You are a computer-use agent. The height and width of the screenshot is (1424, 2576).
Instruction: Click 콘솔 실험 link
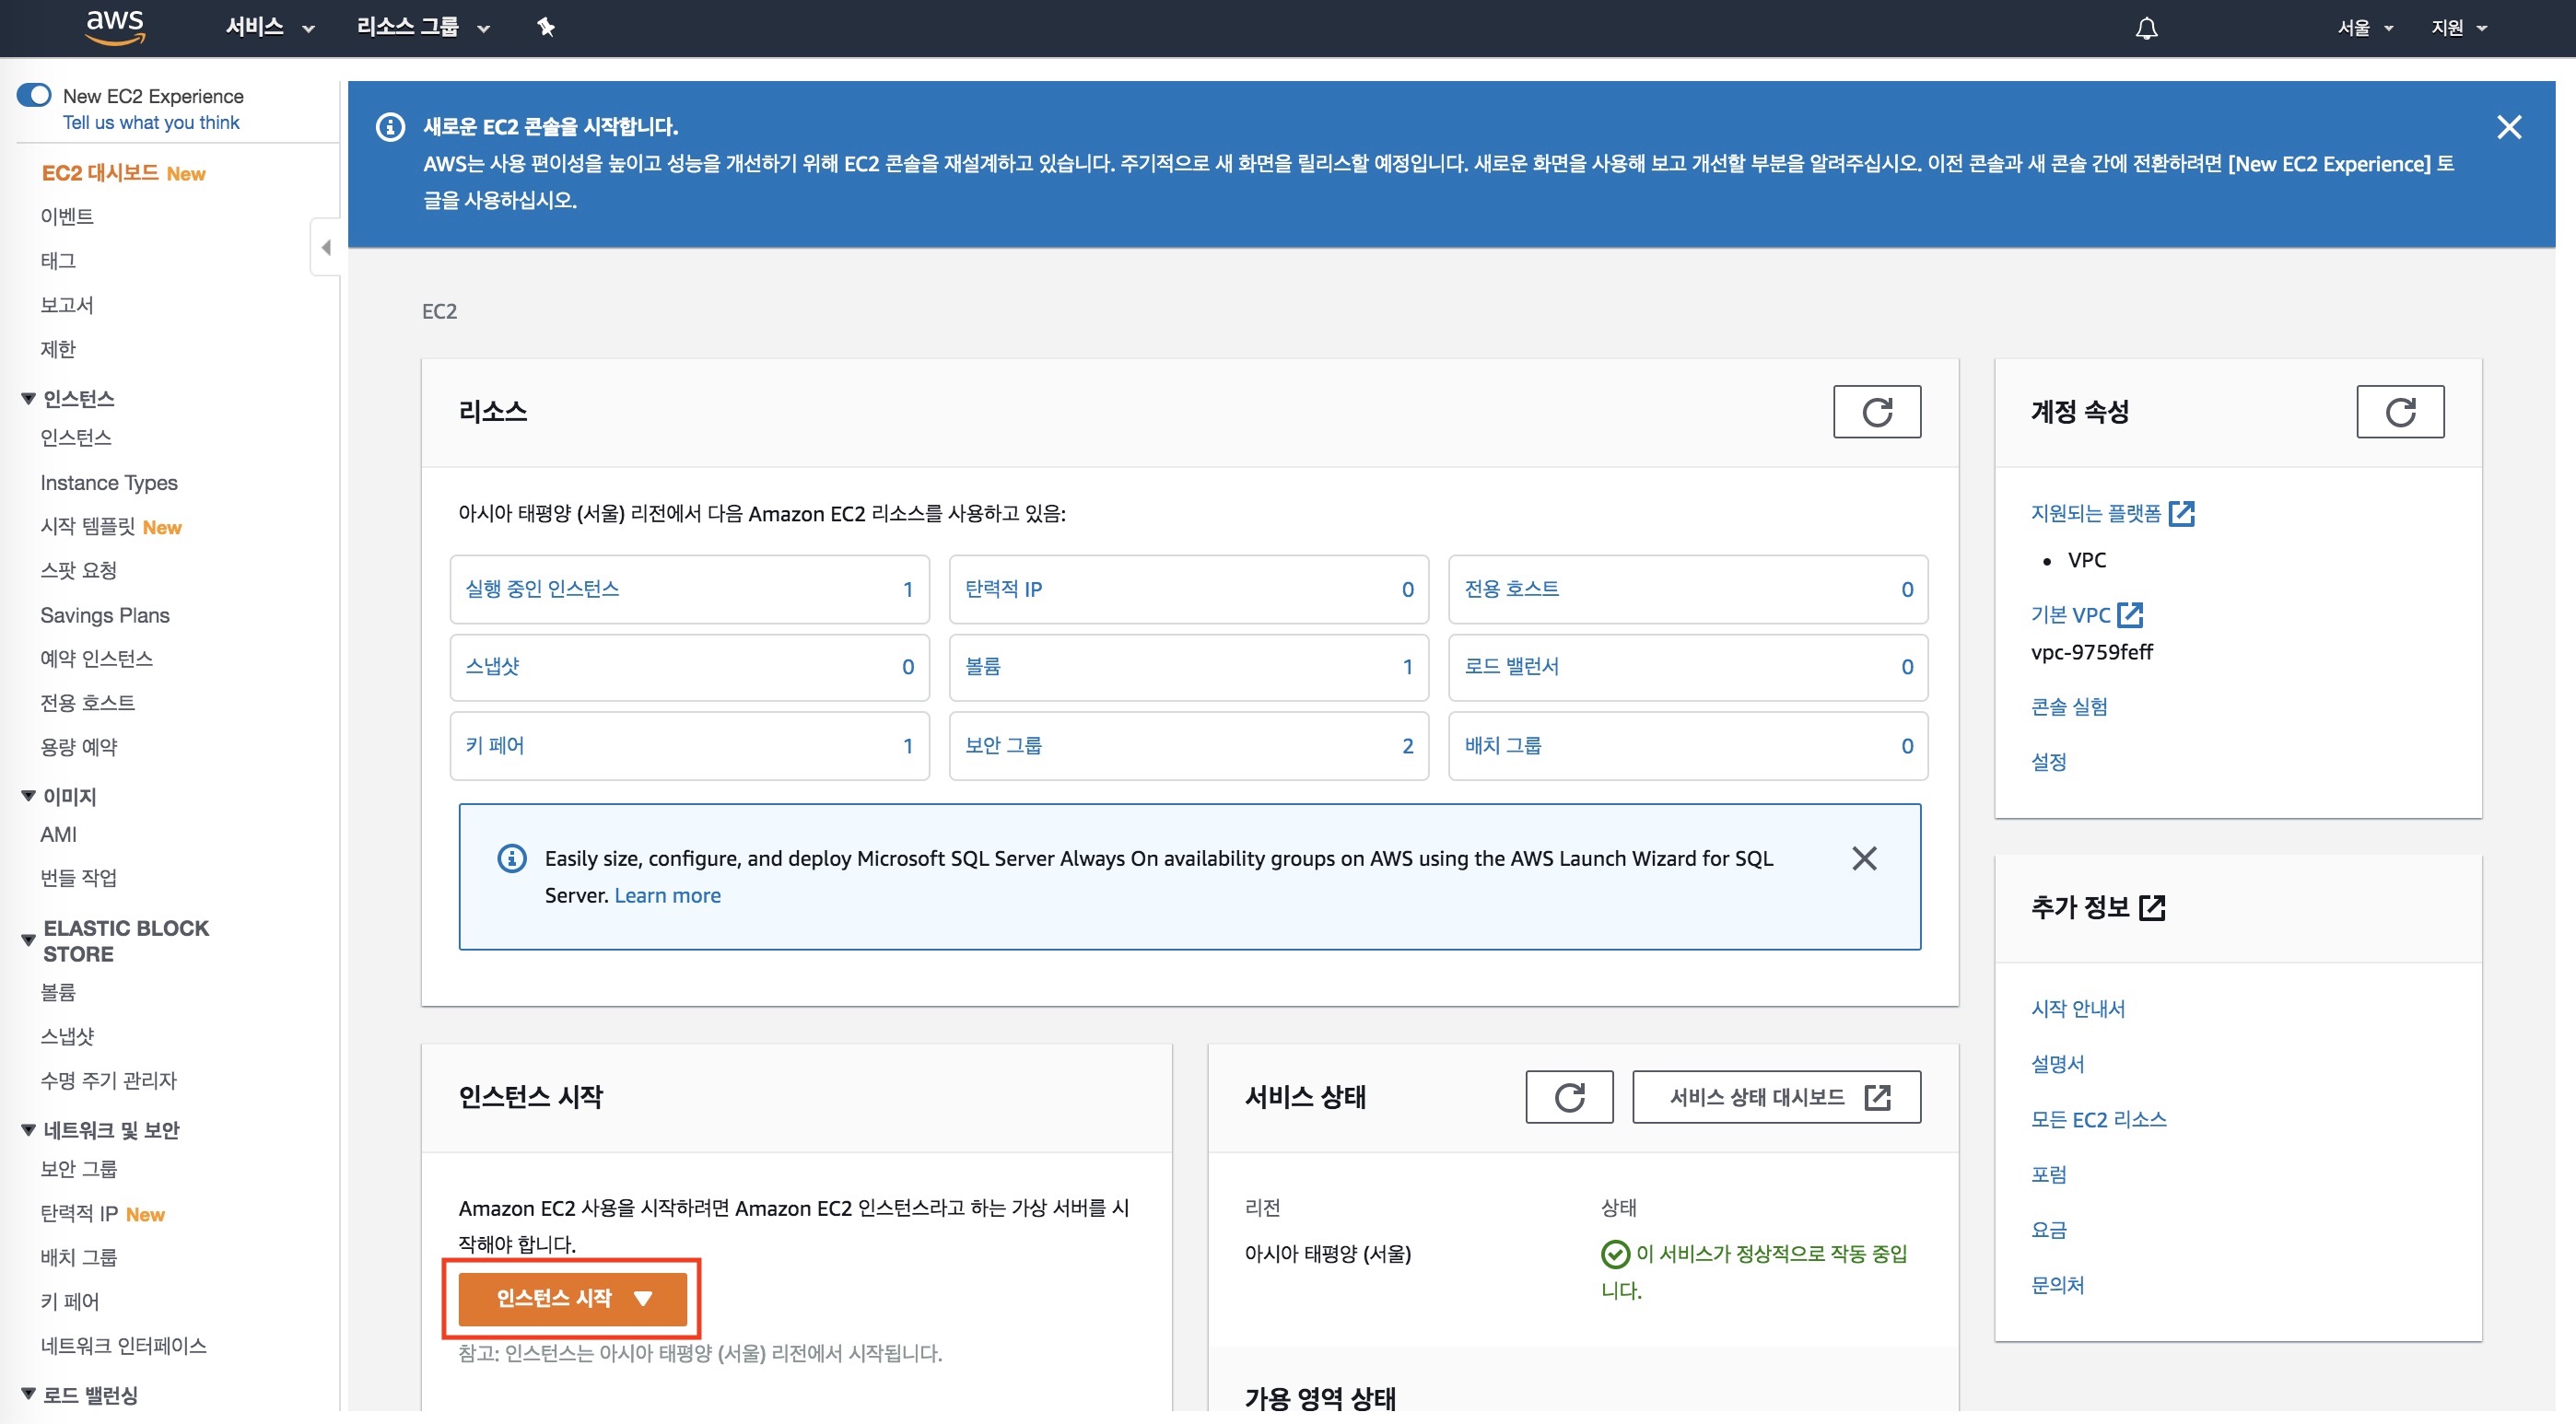pos(2069,706)
